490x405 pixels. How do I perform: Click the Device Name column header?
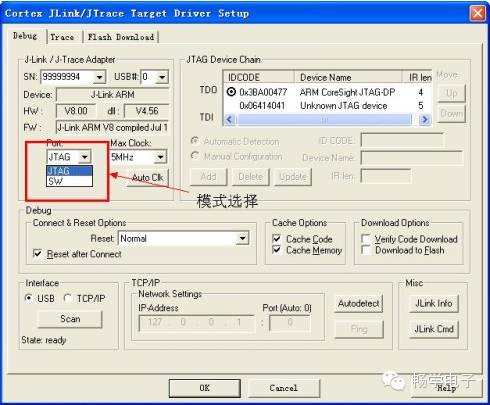click(x=348, y=77)
